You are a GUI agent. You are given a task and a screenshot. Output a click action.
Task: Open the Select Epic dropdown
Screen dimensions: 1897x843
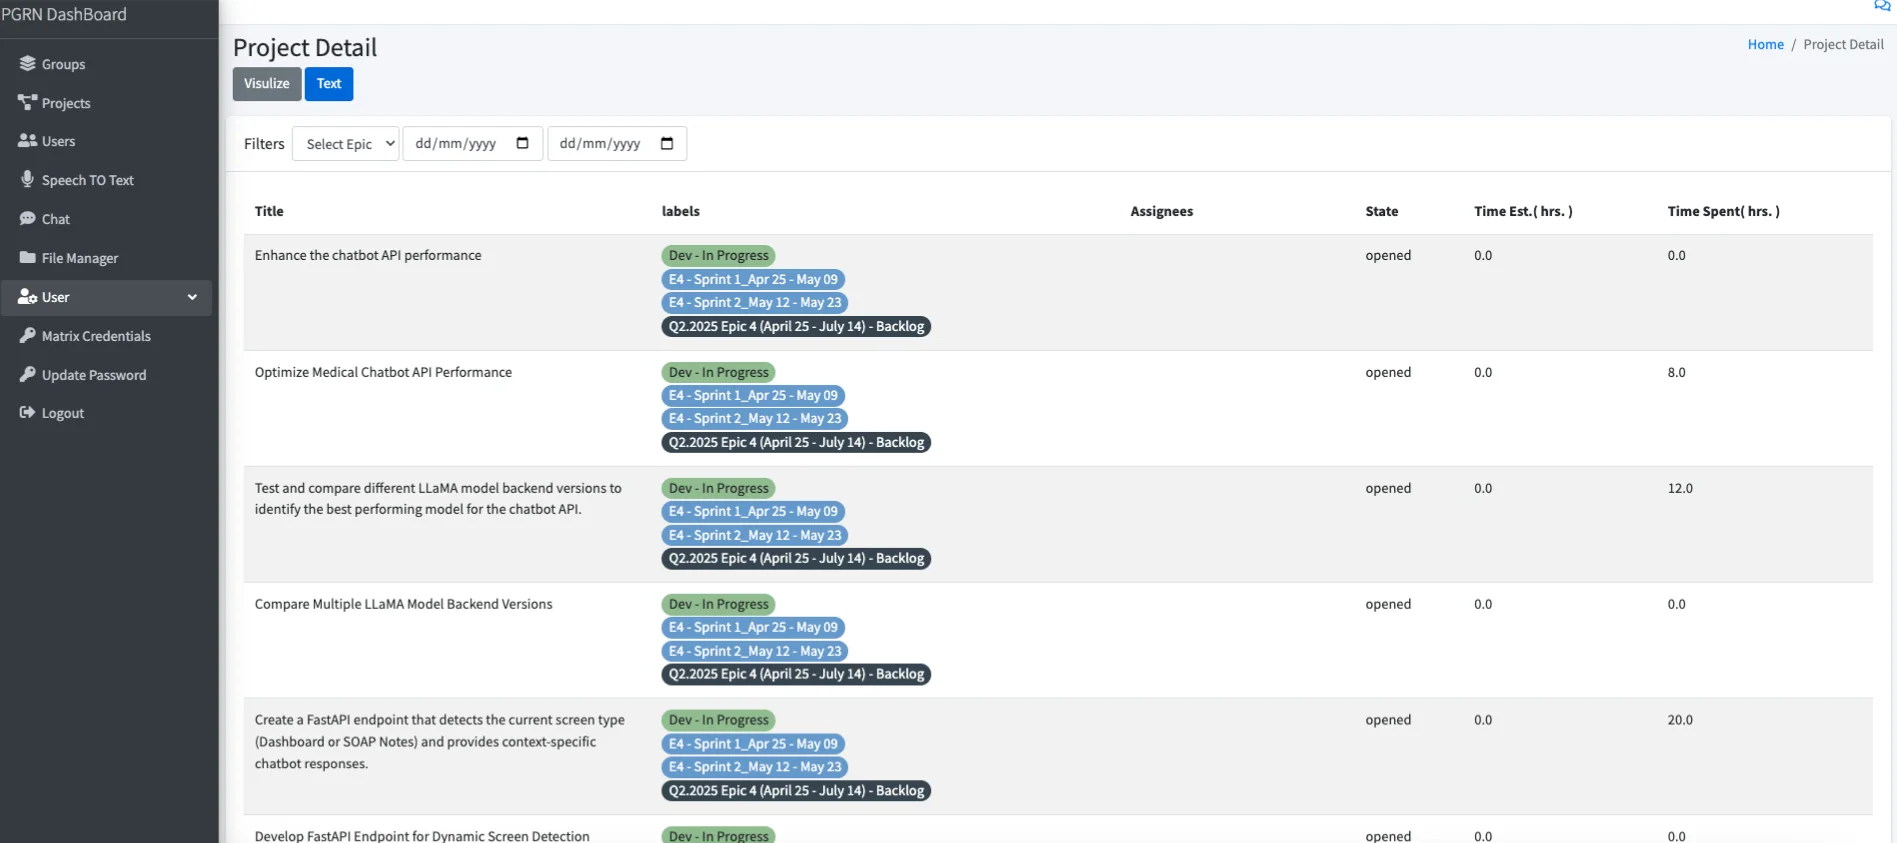point(346,144)
